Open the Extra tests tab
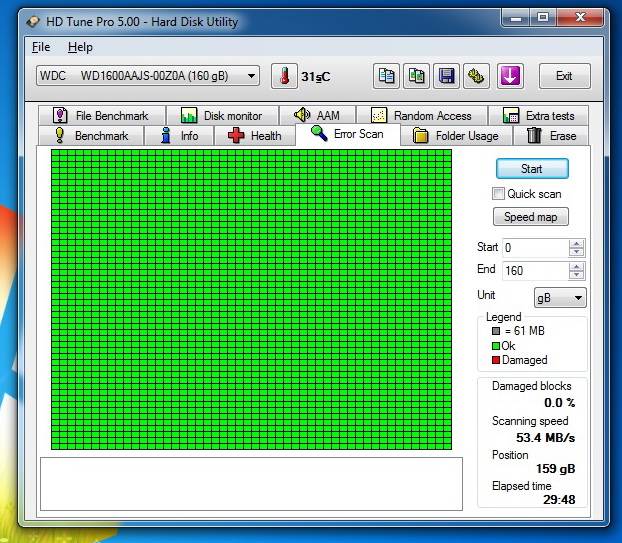Image resolution: width=622 pixels, height=543 pixels. coord(539,115)
